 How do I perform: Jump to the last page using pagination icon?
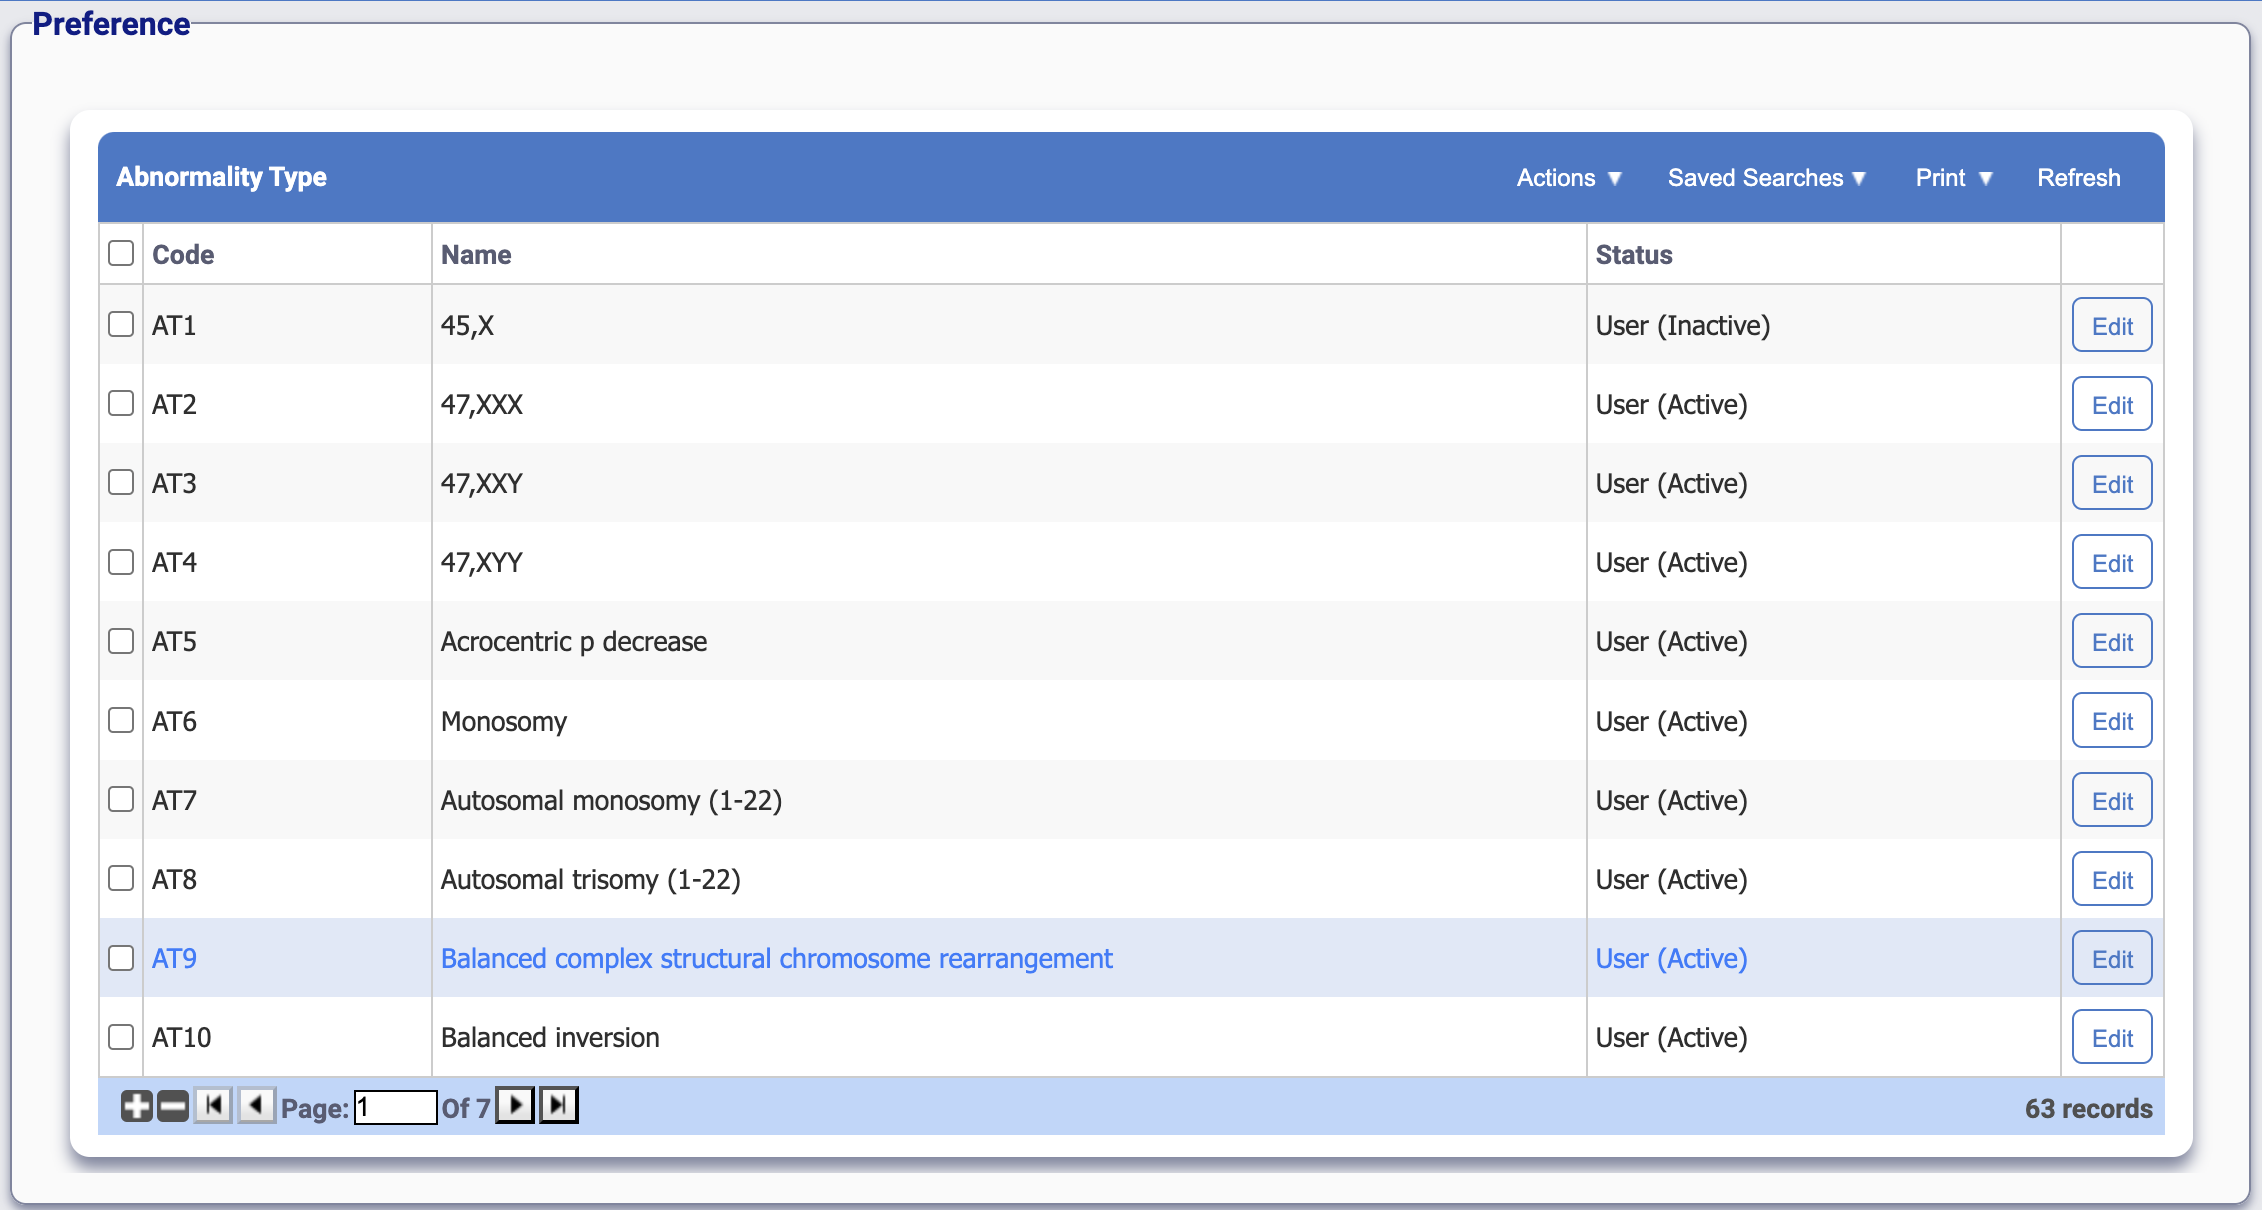[x=558, y=1106]
